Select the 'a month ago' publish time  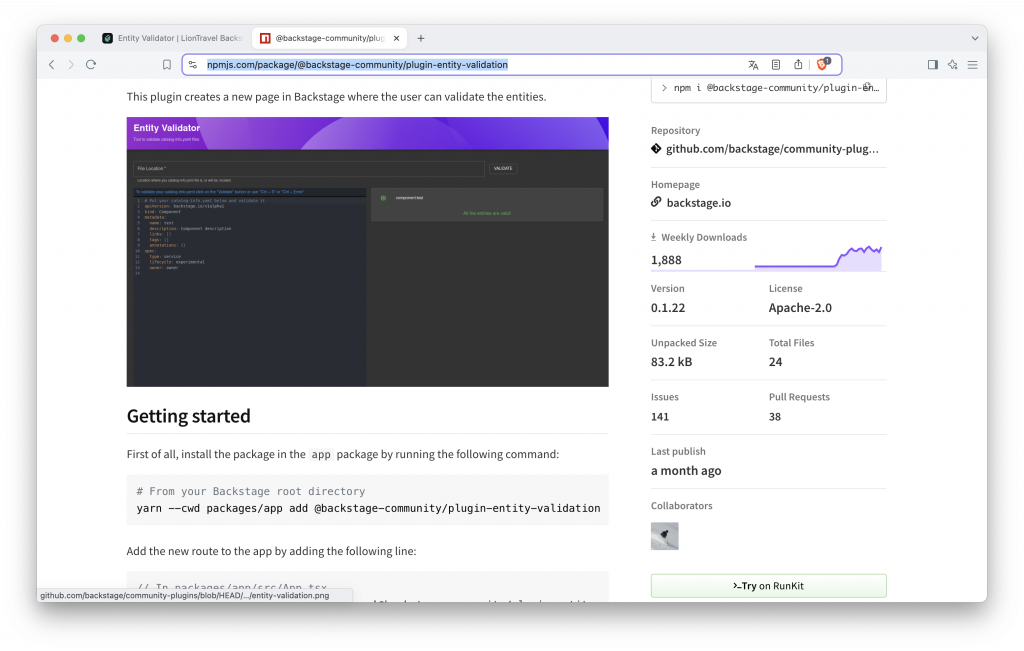point(686,471)
